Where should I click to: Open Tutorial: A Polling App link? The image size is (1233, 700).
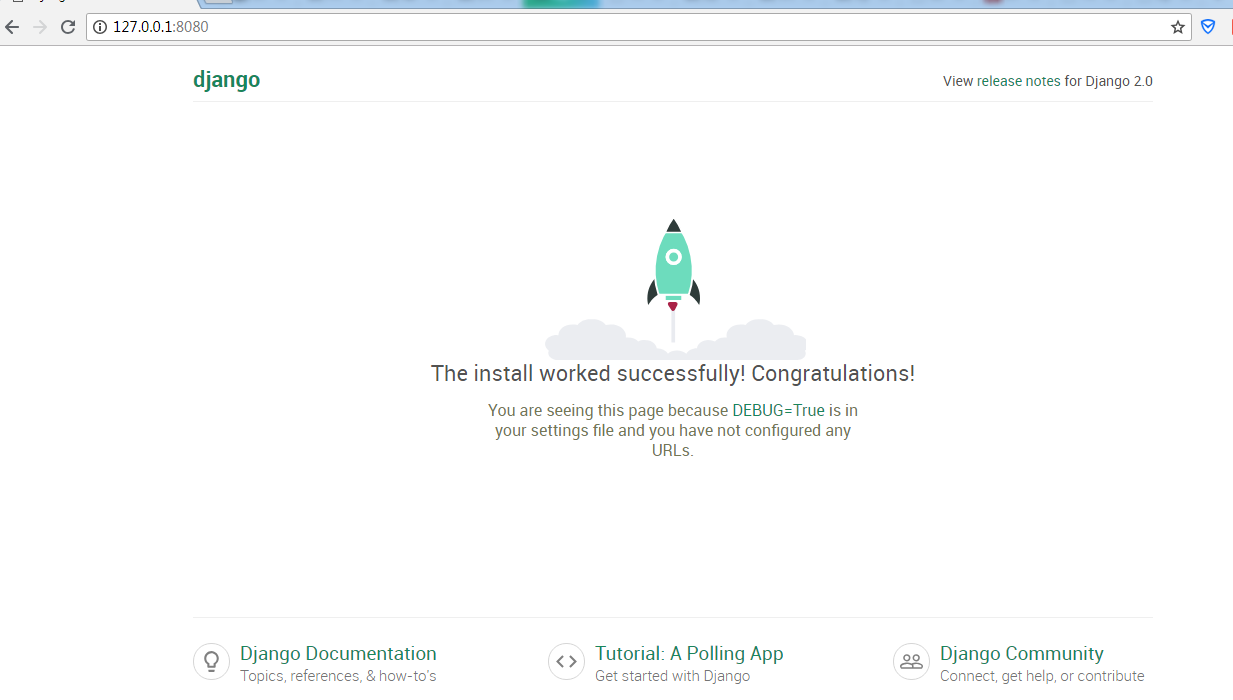[689, 653]
